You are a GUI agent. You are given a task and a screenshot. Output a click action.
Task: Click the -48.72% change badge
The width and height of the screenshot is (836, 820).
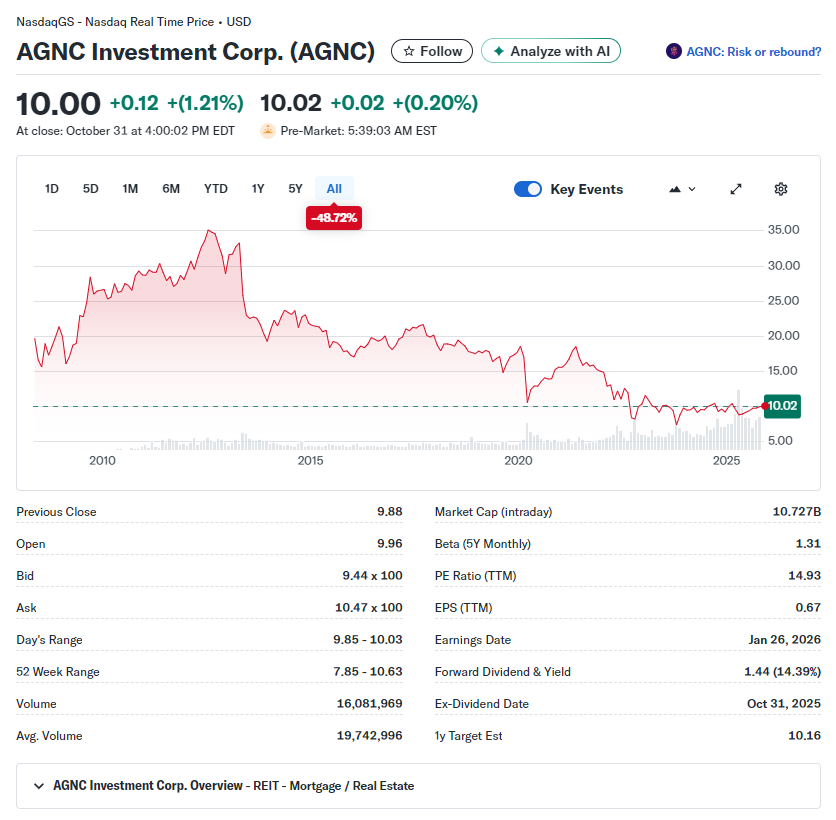tap(334, 218)
